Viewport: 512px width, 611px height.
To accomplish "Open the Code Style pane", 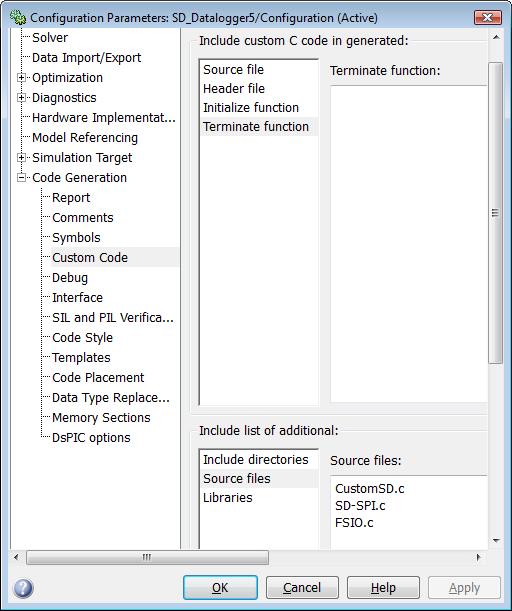I will point(83,337).
